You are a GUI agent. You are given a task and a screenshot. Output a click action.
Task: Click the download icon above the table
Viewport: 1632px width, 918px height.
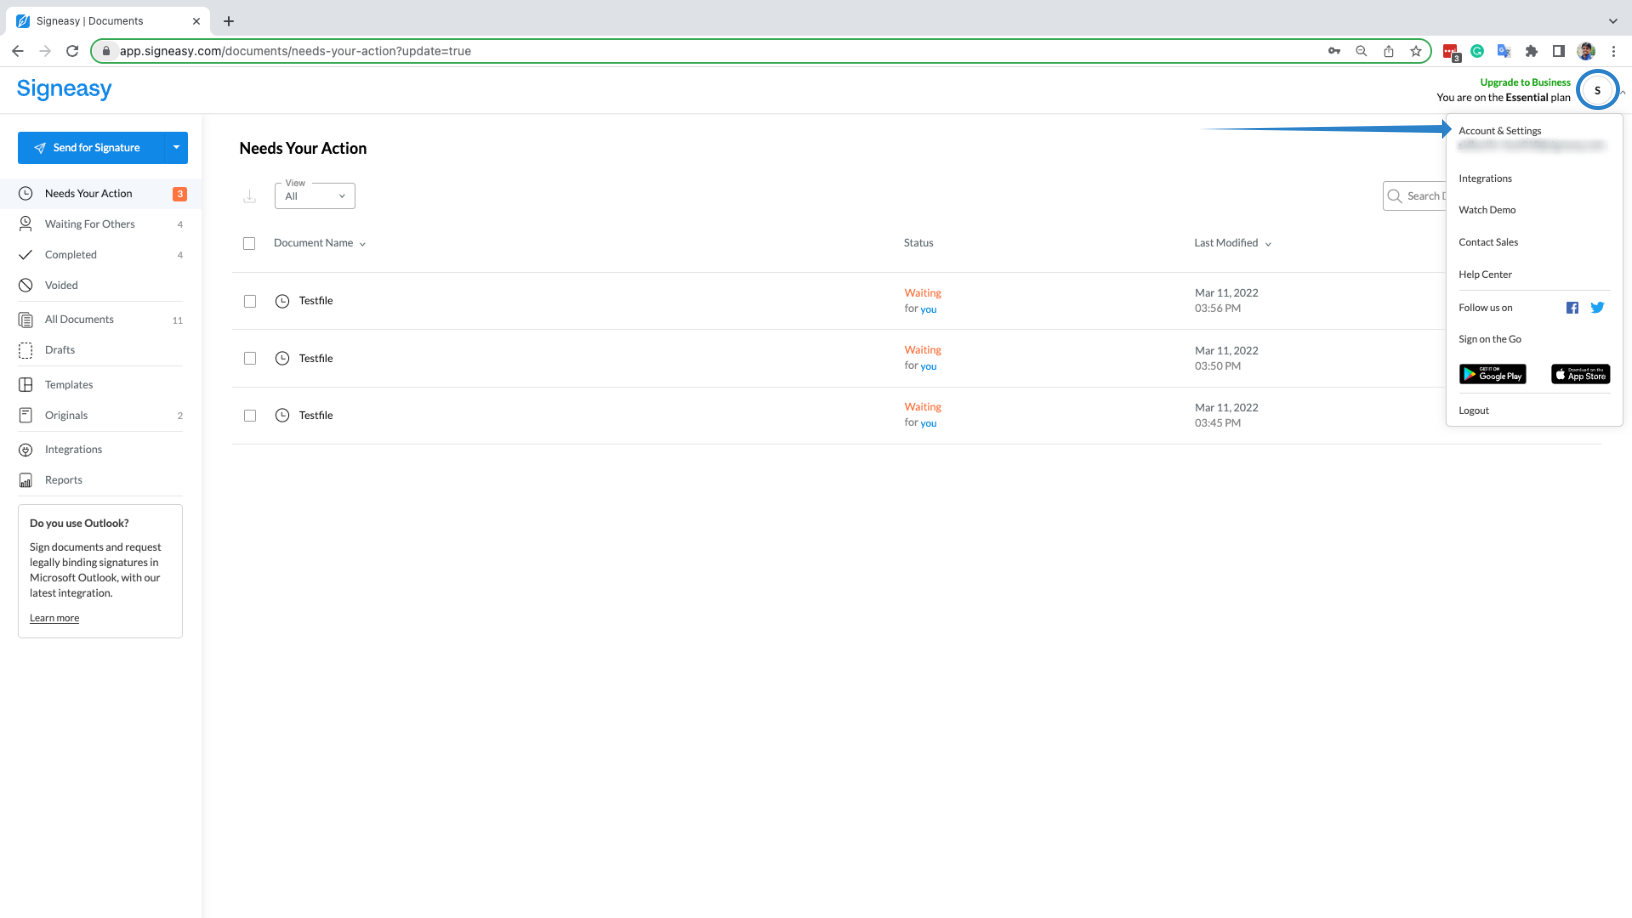pyautogui.click(x=250, y=196)
